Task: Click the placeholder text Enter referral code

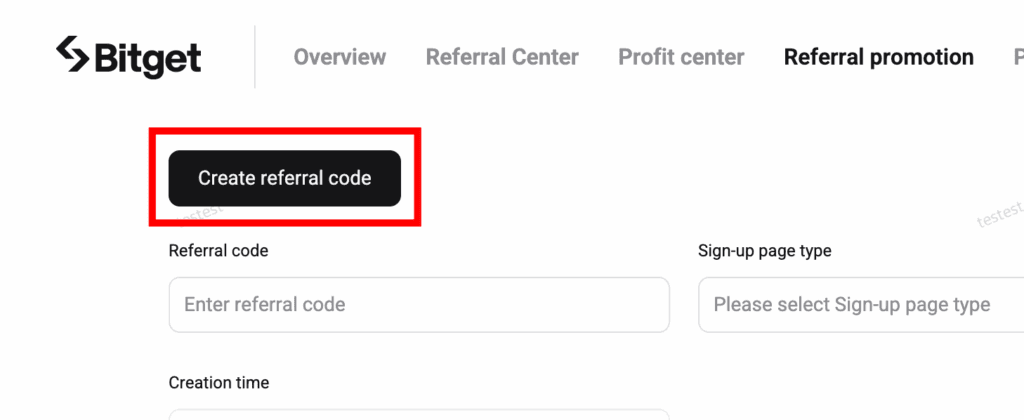Action: [264, 304]
